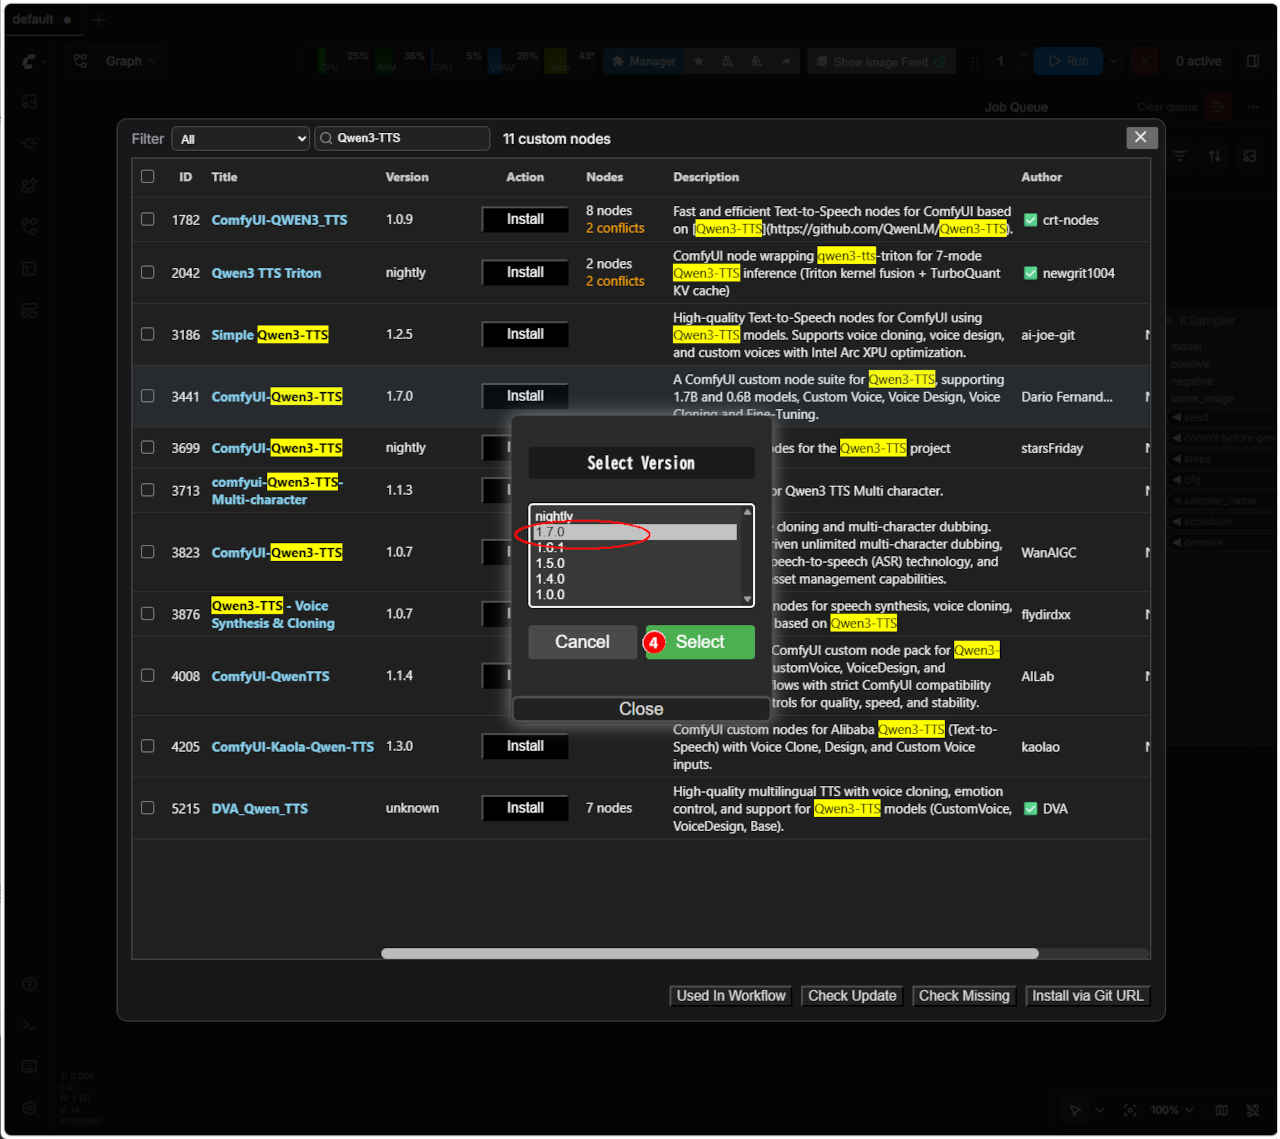Switch to the default workflow tab

[x=43, y=19]
